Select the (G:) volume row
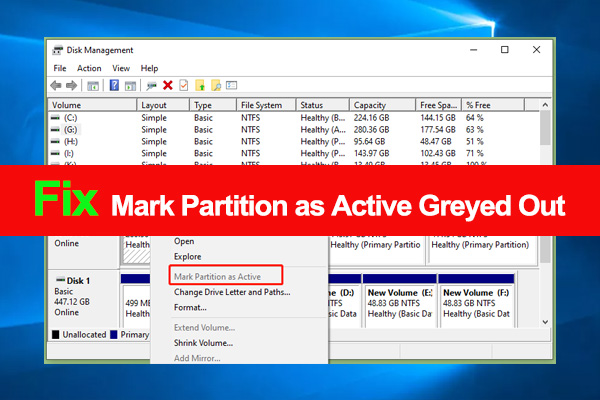Image resolution: width=600 pixels, height=400 pixels. (294, 129)
